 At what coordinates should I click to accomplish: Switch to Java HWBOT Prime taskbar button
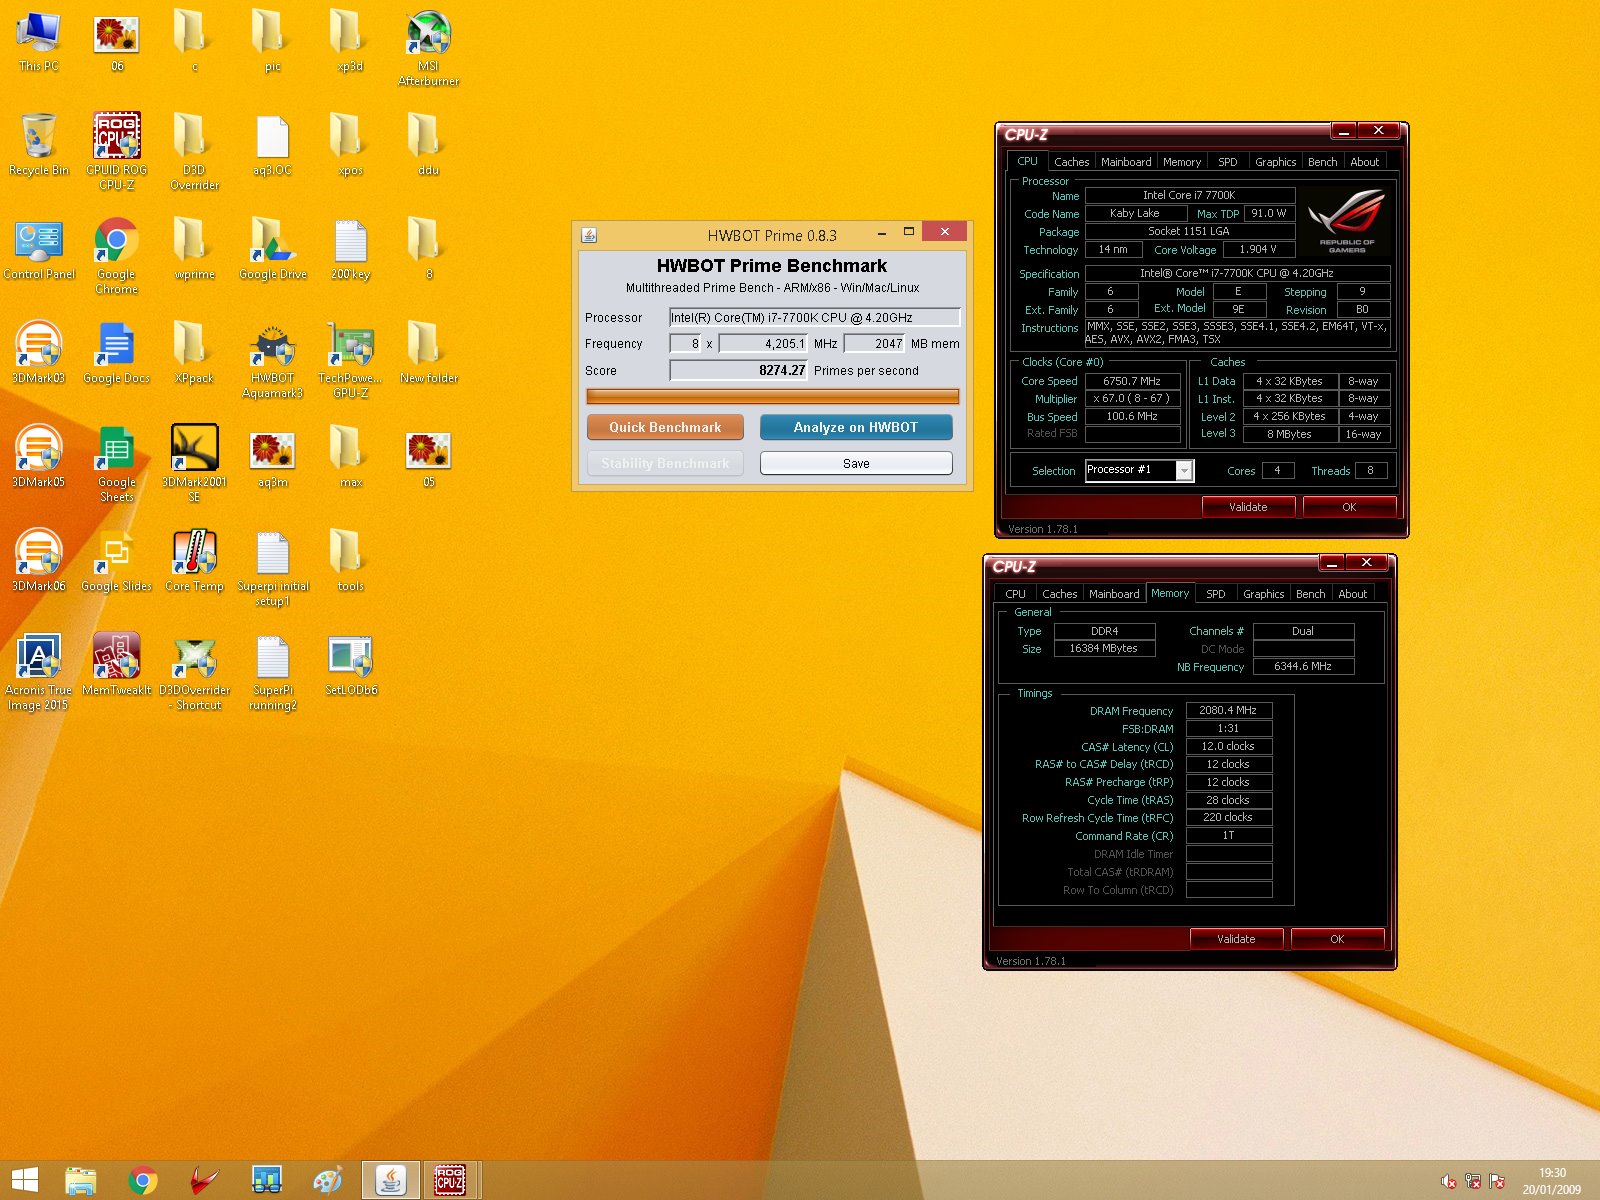(x=390, y=1180)
